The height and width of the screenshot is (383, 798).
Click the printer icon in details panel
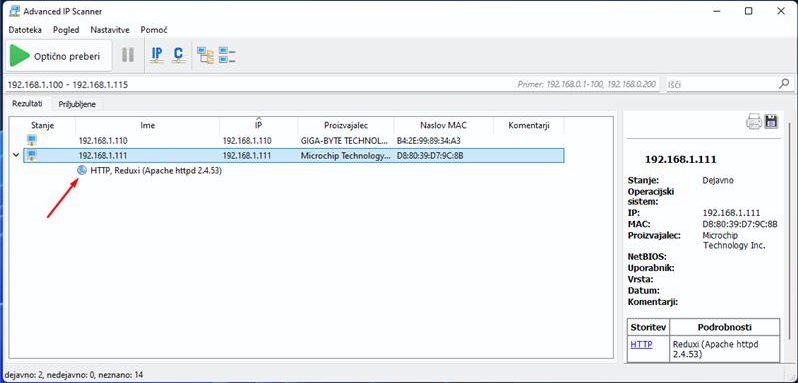coord(754,122)
